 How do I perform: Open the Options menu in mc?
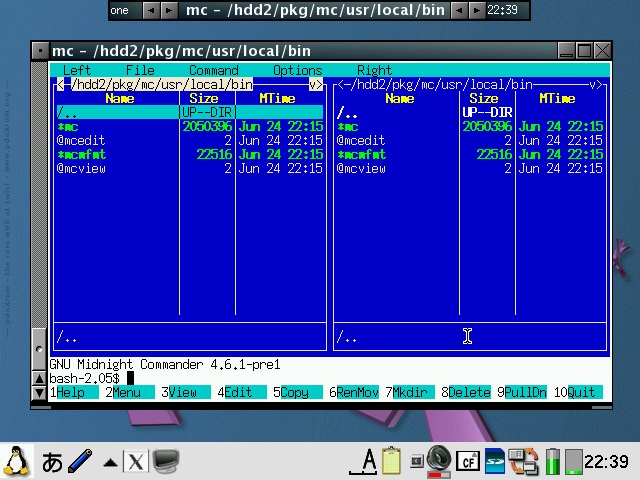(x=297, y=71)
